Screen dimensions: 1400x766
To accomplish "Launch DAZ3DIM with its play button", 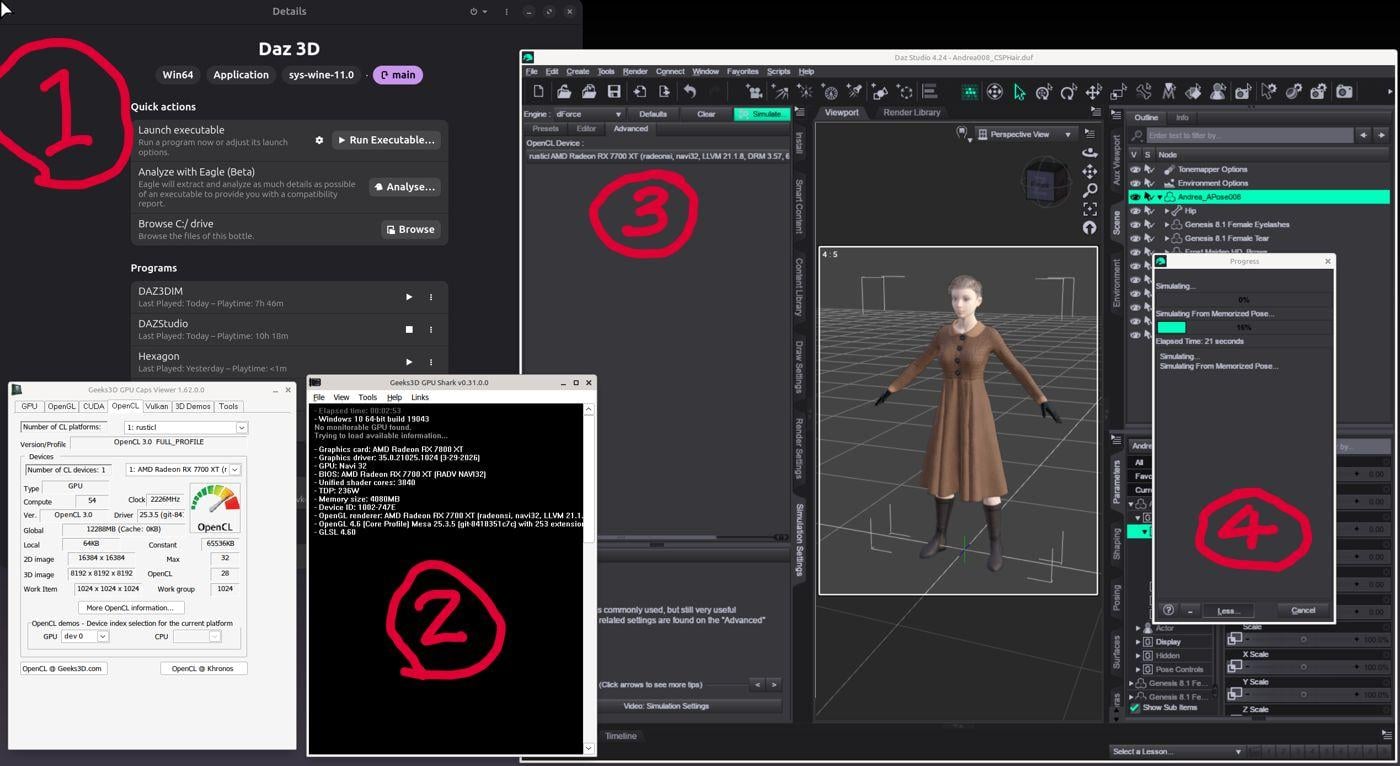I will 408,297.
